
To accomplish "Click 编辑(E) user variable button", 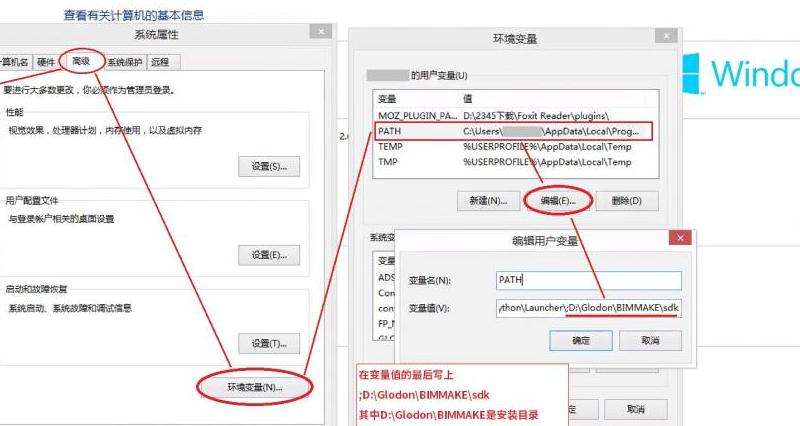I will [x=558, y=201].
